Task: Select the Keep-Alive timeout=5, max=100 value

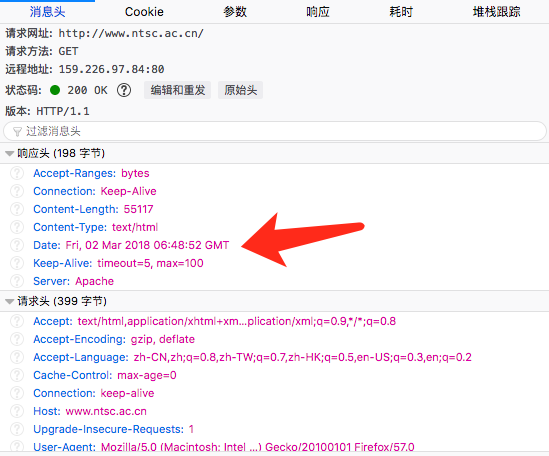Action: click(150, 263)
